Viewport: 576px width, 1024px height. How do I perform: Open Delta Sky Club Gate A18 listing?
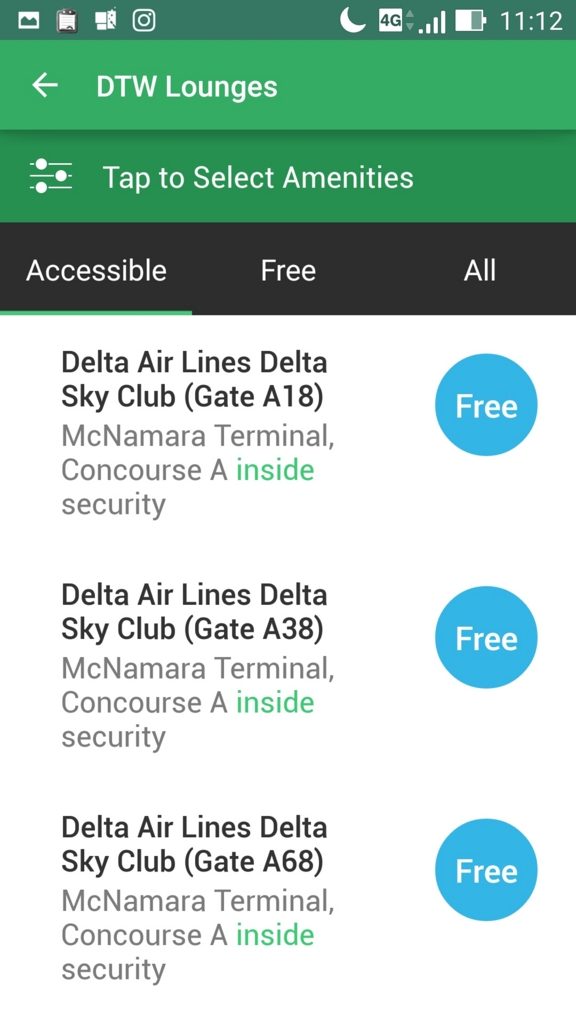click(x=288, y=433)
